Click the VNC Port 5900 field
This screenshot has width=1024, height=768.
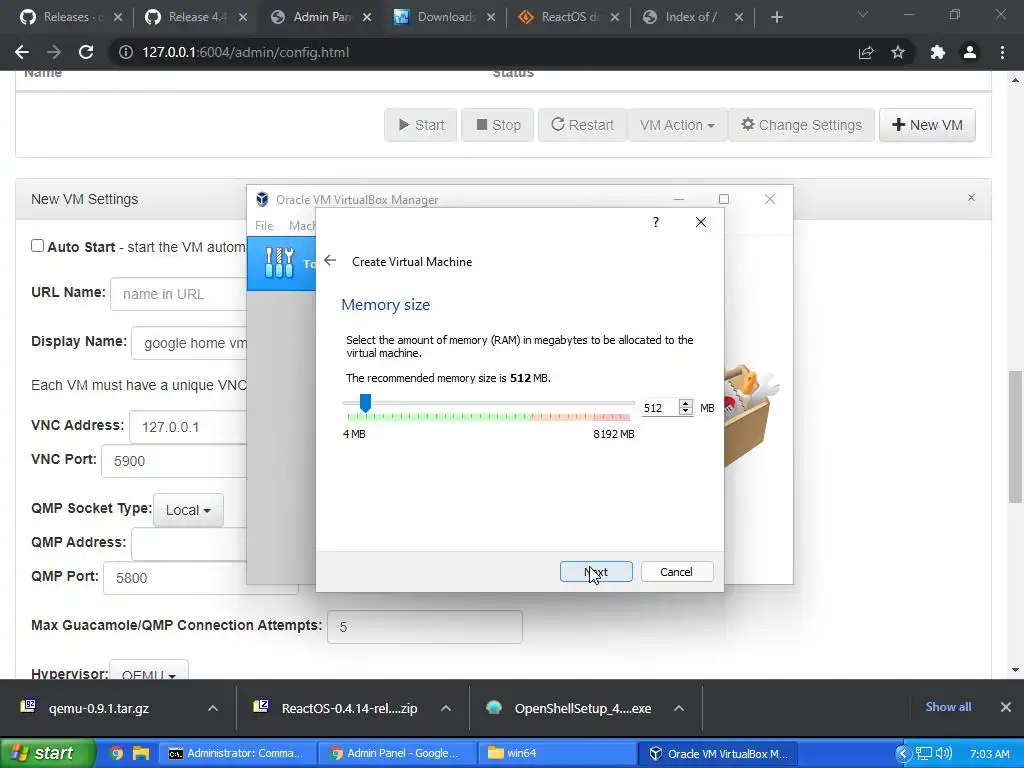(x=174, y=461)
